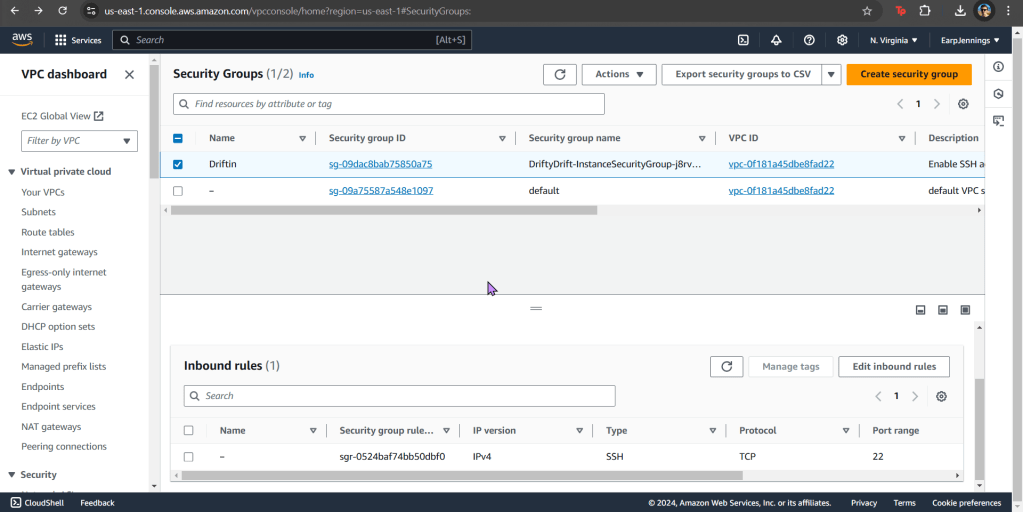Open Security Groups table preferences gear
Viewport: 1023px width, 512px height.
[963, 104]
